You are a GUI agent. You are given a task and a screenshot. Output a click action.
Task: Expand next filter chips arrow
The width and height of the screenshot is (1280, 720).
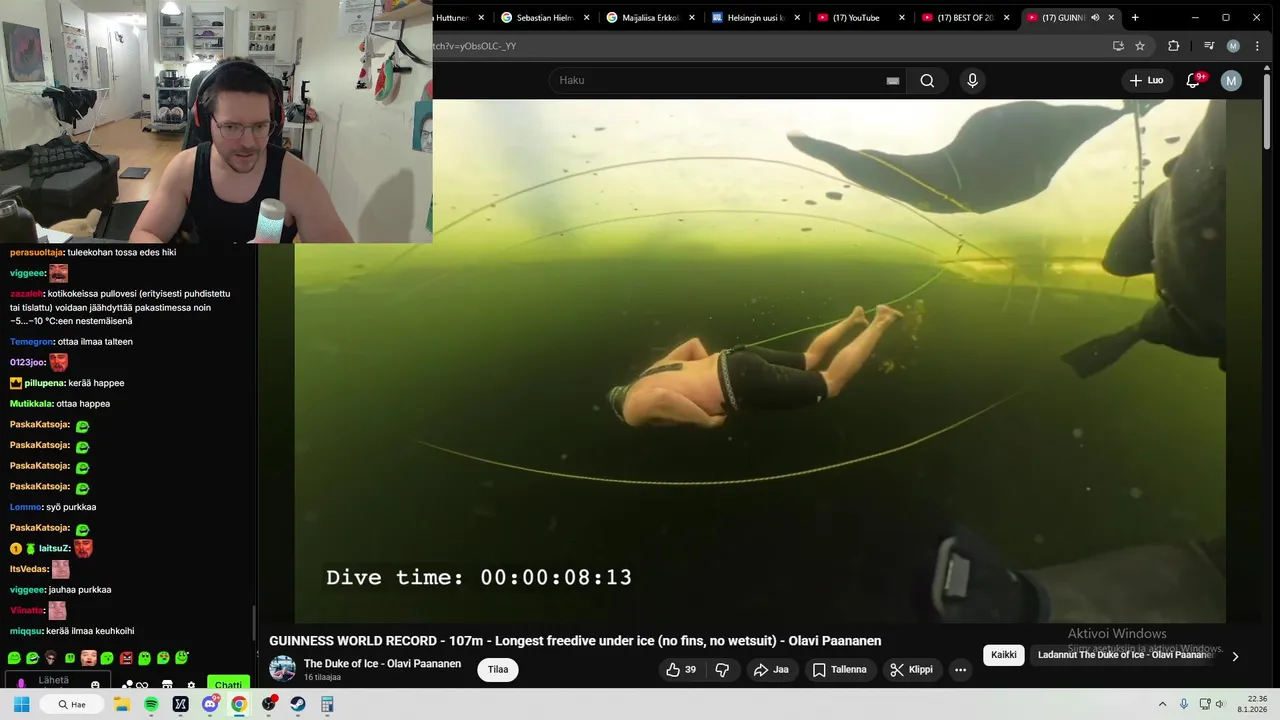1235,656
